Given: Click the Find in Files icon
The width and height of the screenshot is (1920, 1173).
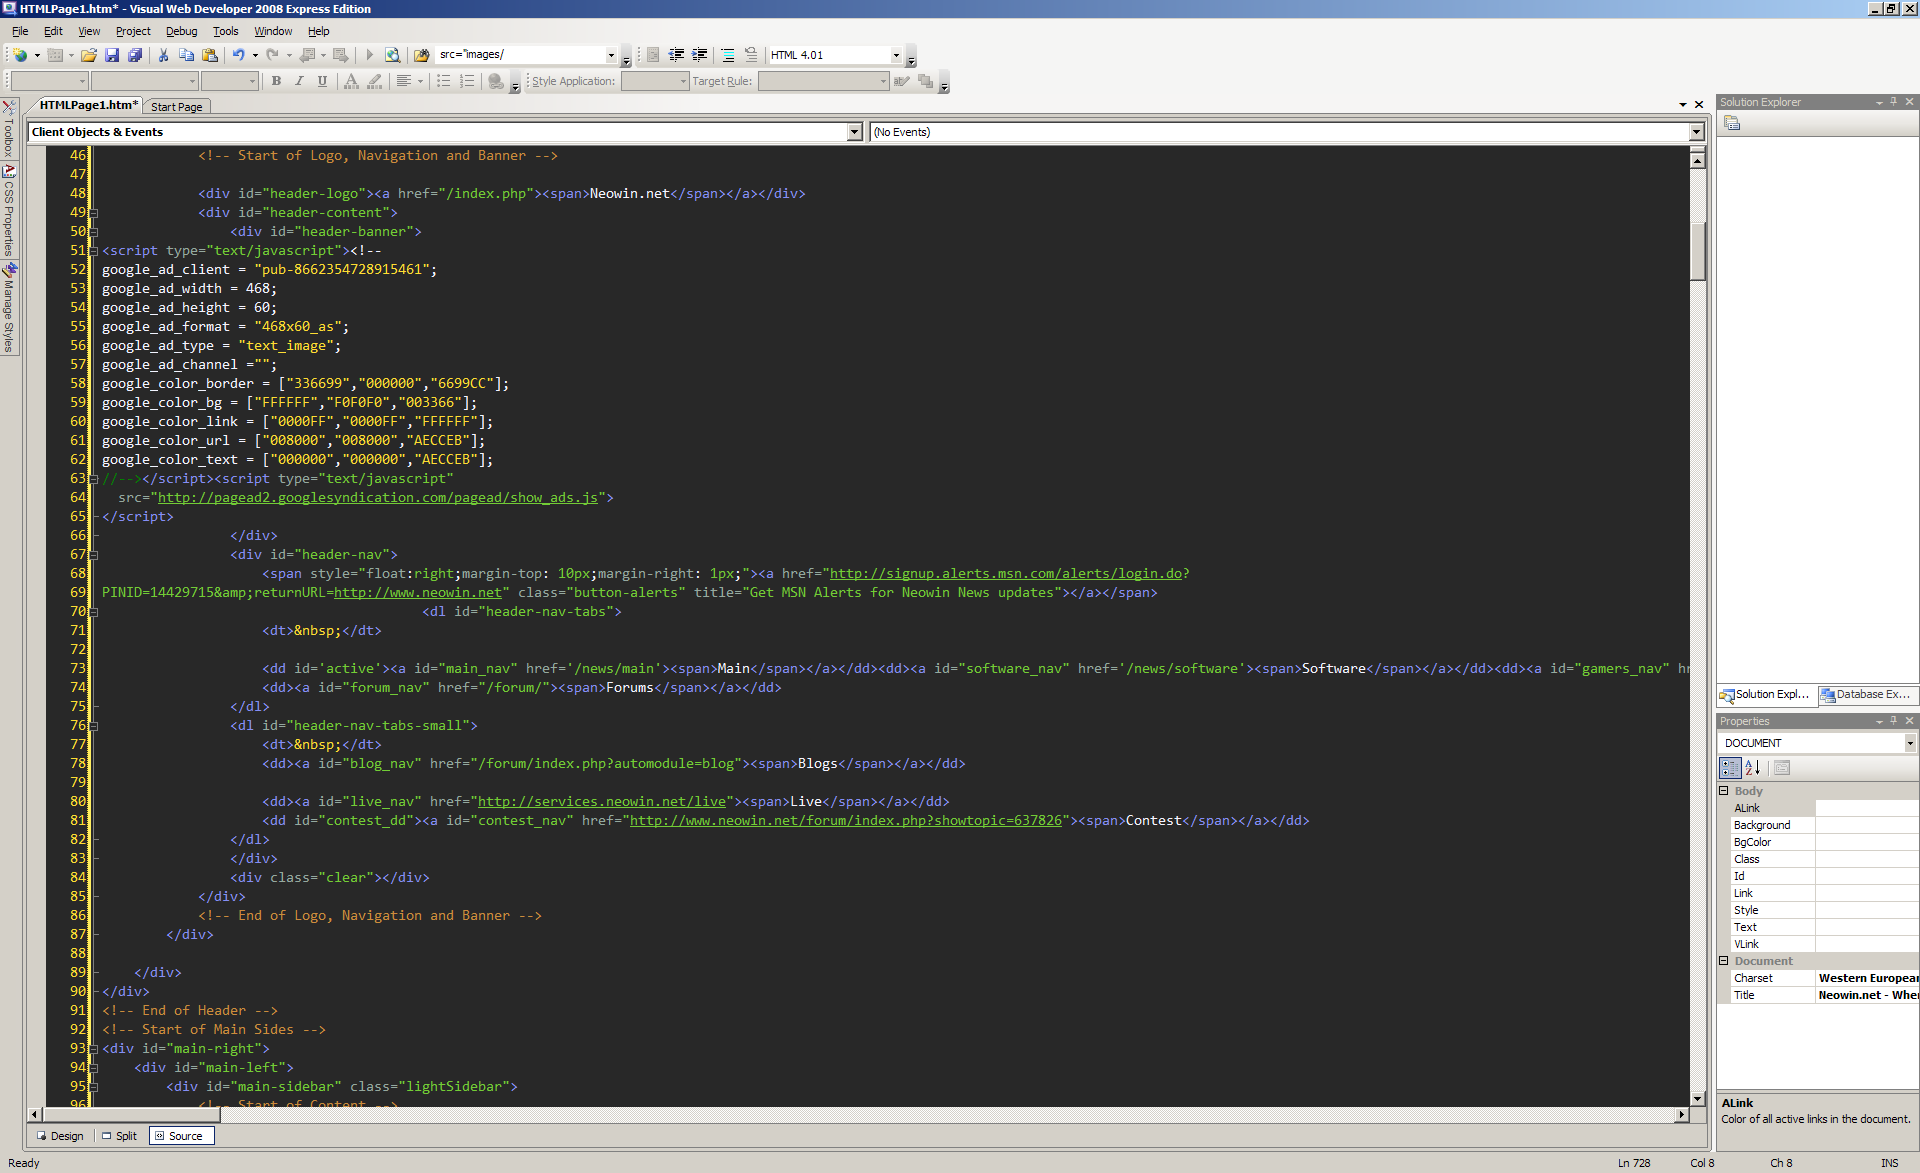Looking at the screenshot, I should pyautogui.click(x=421, y=55).
